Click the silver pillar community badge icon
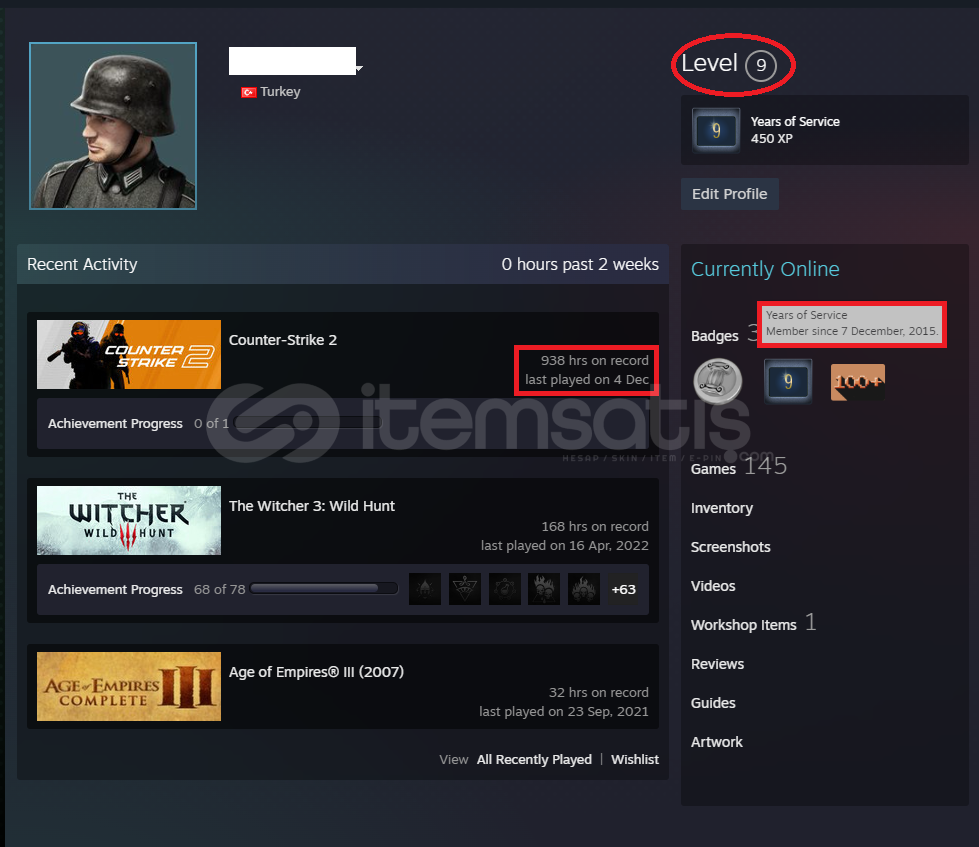979x847 pixels. point(717,381)
